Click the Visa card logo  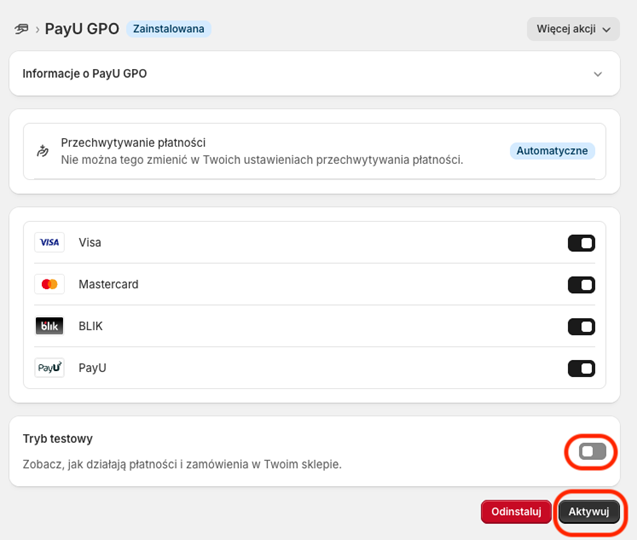pos(49,242)
